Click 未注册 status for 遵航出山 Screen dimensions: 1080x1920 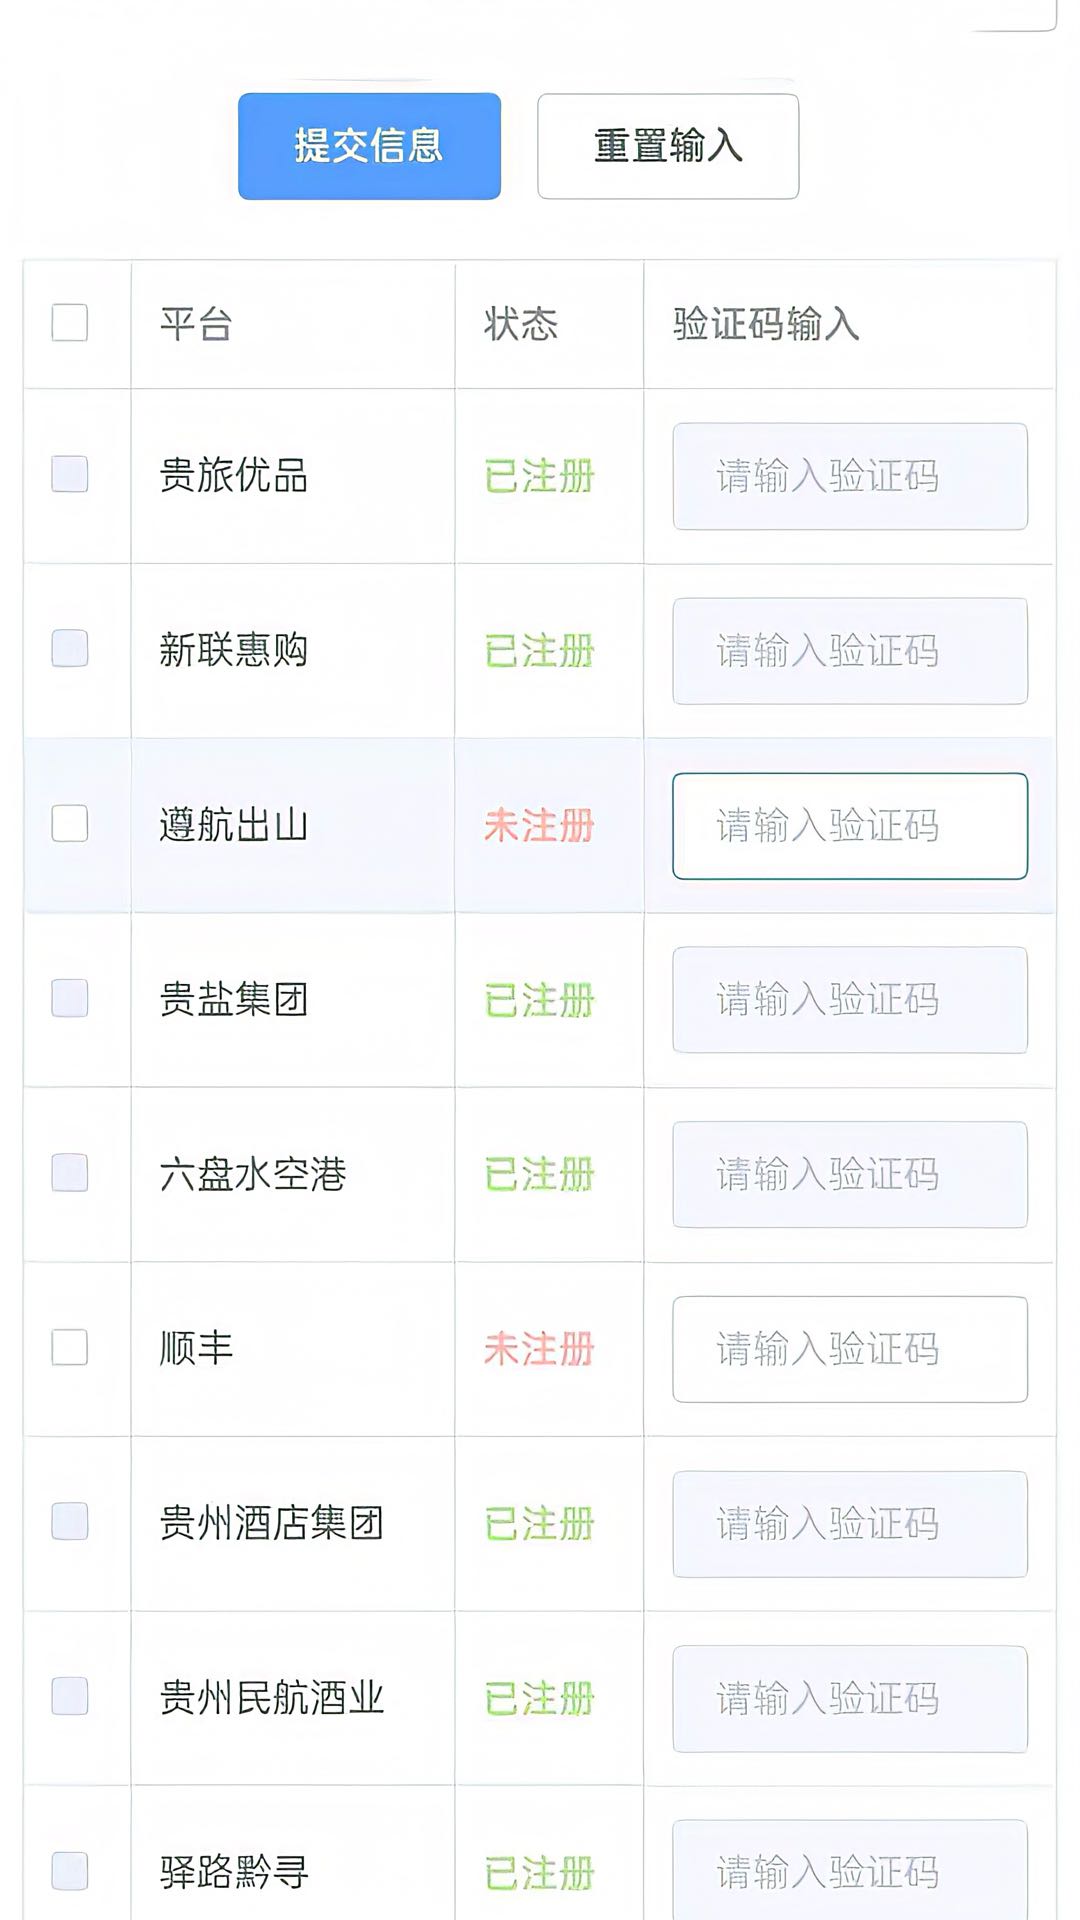pos(539,826)
